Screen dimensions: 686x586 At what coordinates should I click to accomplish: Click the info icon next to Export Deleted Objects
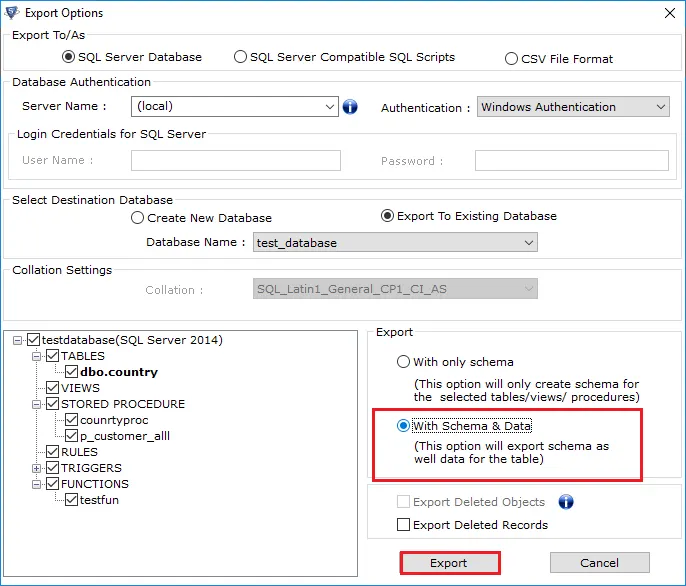pos(566,502)
